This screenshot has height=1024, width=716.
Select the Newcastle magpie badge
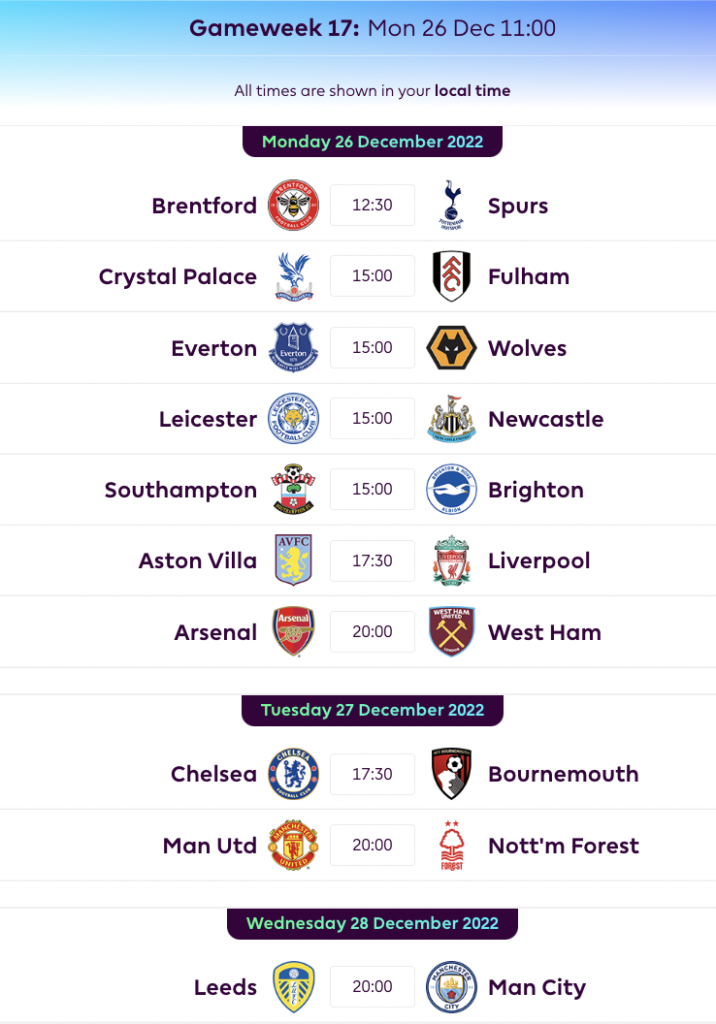click(x=451, y=418)
